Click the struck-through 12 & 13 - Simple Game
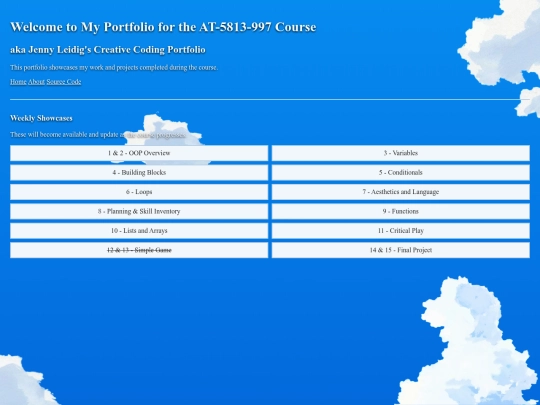 139,250
